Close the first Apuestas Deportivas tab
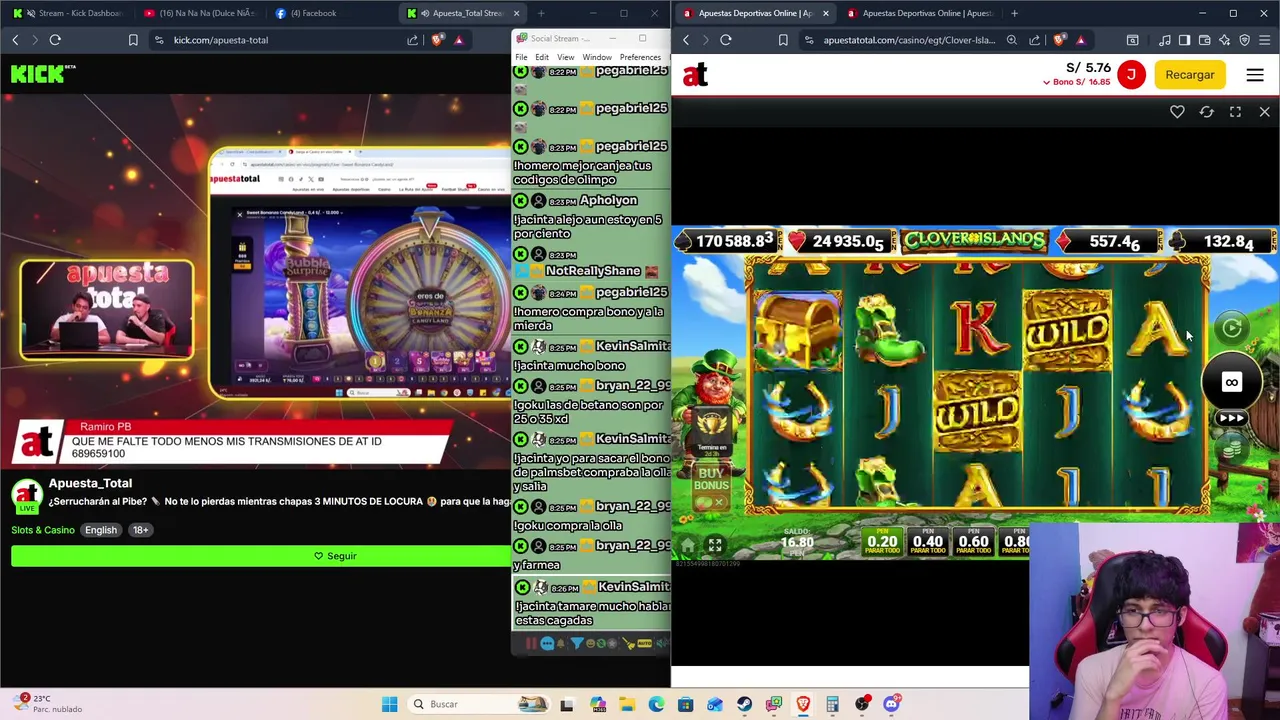Image resolution: width=1280 pixels, height=720 pixels. (x=825, y=13)
